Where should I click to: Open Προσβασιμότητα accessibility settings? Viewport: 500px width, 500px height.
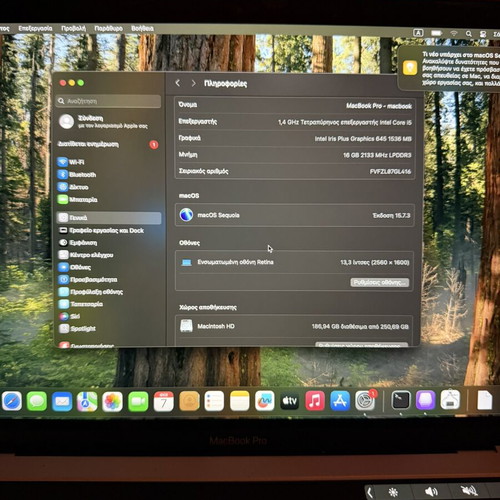[x=108, y=280]
